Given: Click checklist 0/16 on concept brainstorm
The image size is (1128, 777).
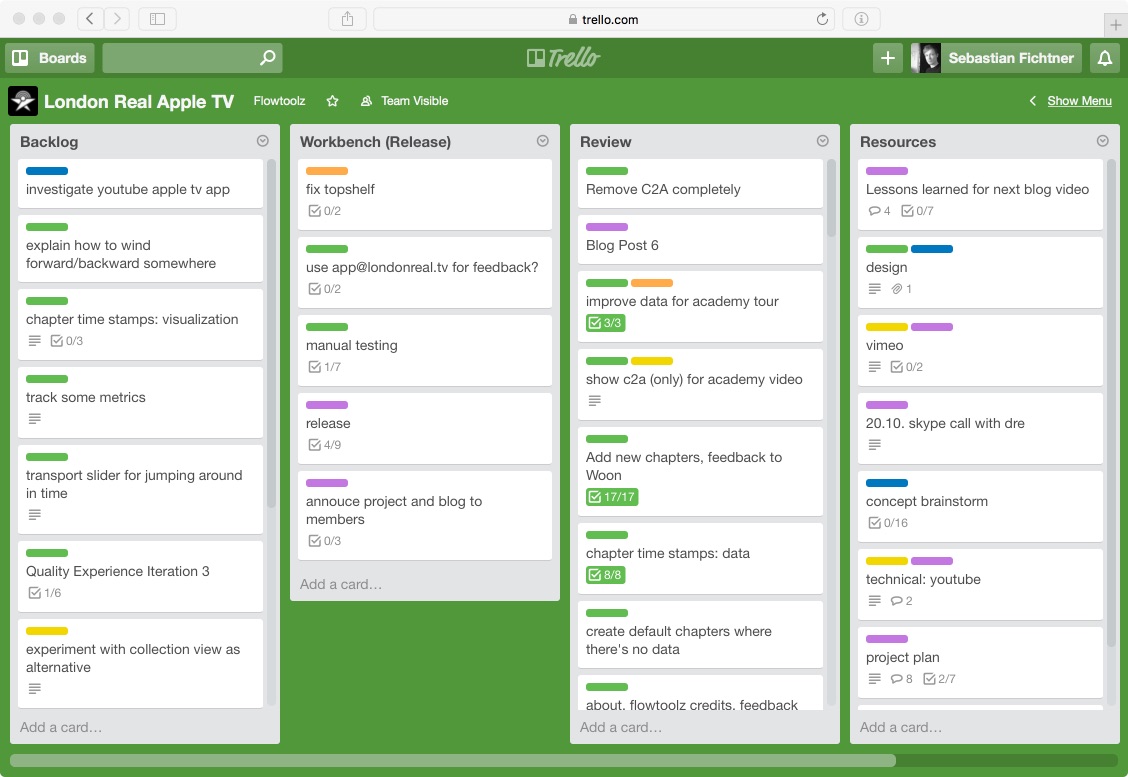Looking at the screenshot, I should tap(888, 522).
